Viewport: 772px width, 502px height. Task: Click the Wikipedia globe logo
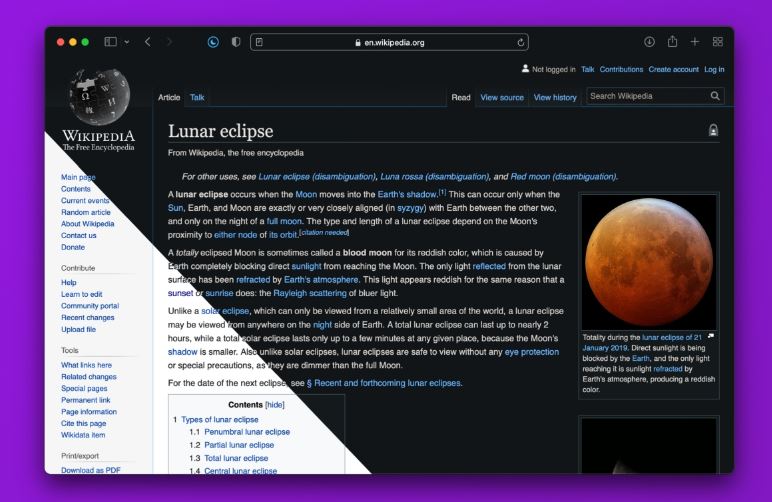[x=99, y=96]
